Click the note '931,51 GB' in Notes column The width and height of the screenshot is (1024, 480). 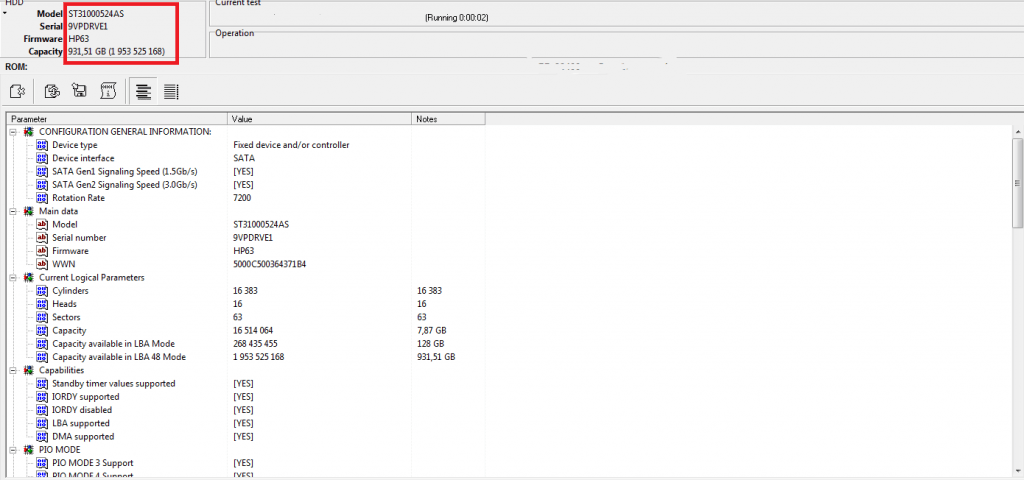coord(436,357)
